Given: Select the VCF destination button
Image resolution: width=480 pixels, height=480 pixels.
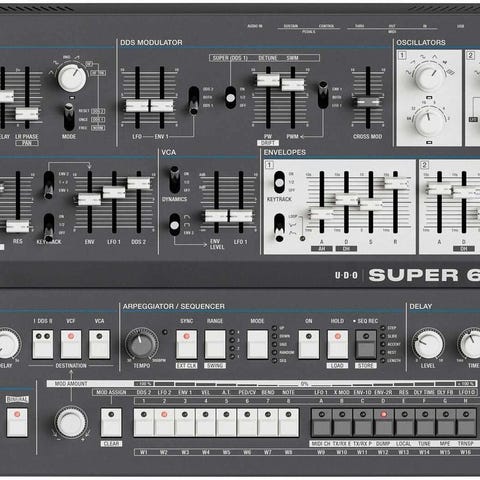Looking at the screenshot, I should 71,345.
